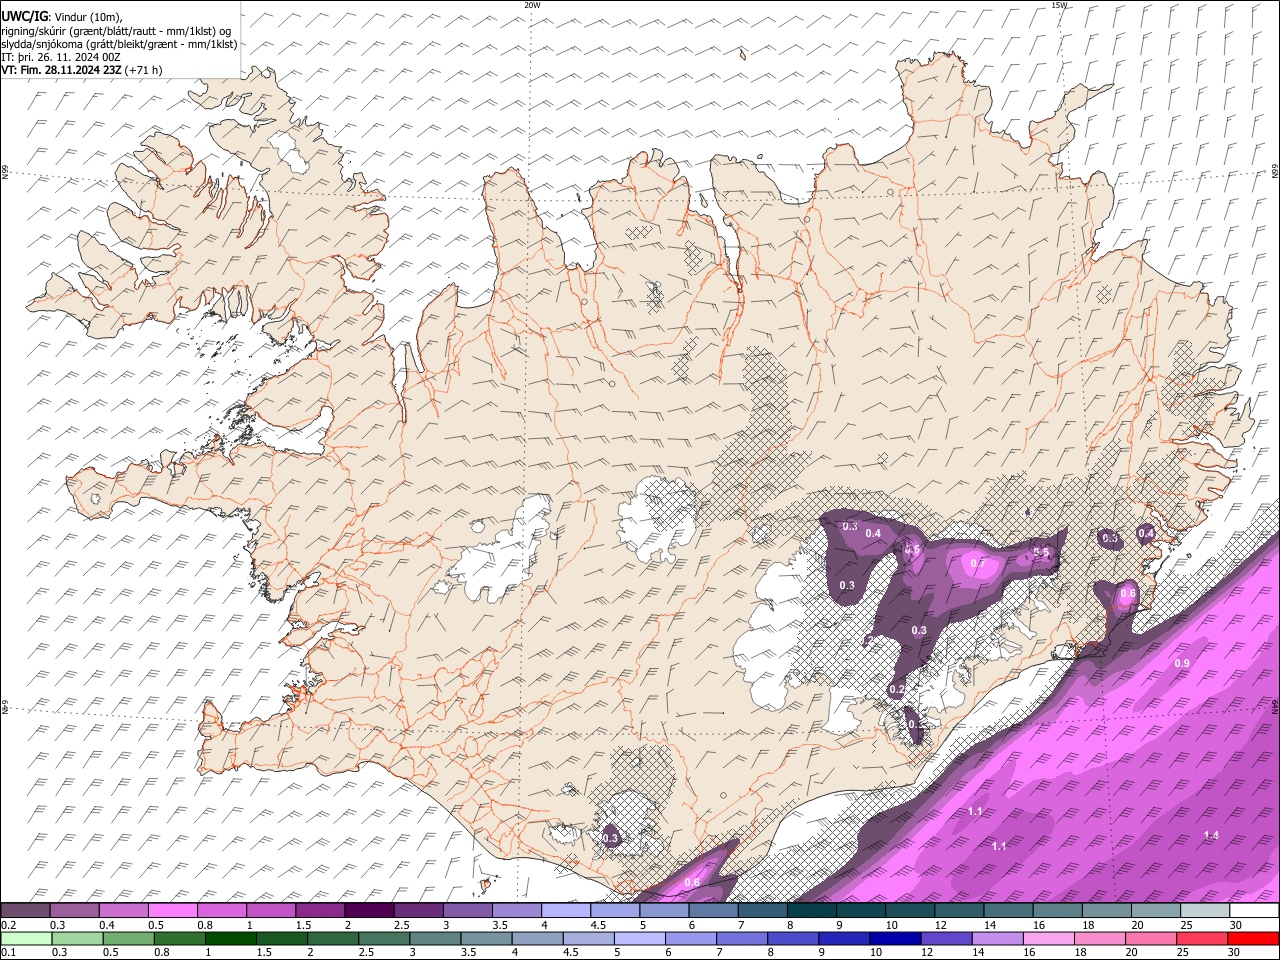Screen dimensions: 1280x960
Task: Select the snow legend swatch for 0.3–0.4 mm
Action: click(75, 911)
